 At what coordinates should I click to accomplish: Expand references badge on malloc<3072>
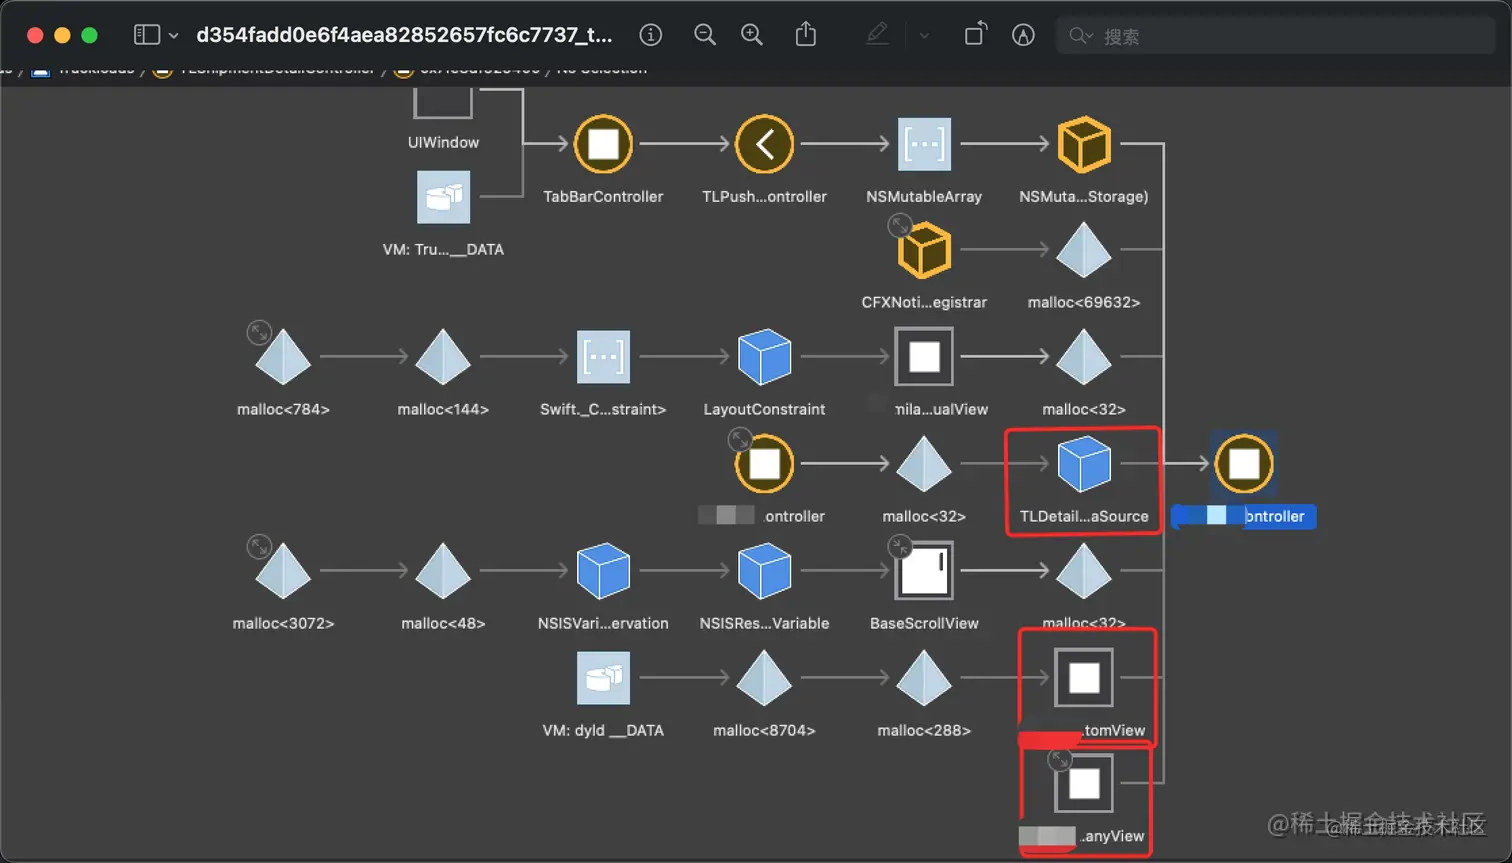[x=259, y=546]
